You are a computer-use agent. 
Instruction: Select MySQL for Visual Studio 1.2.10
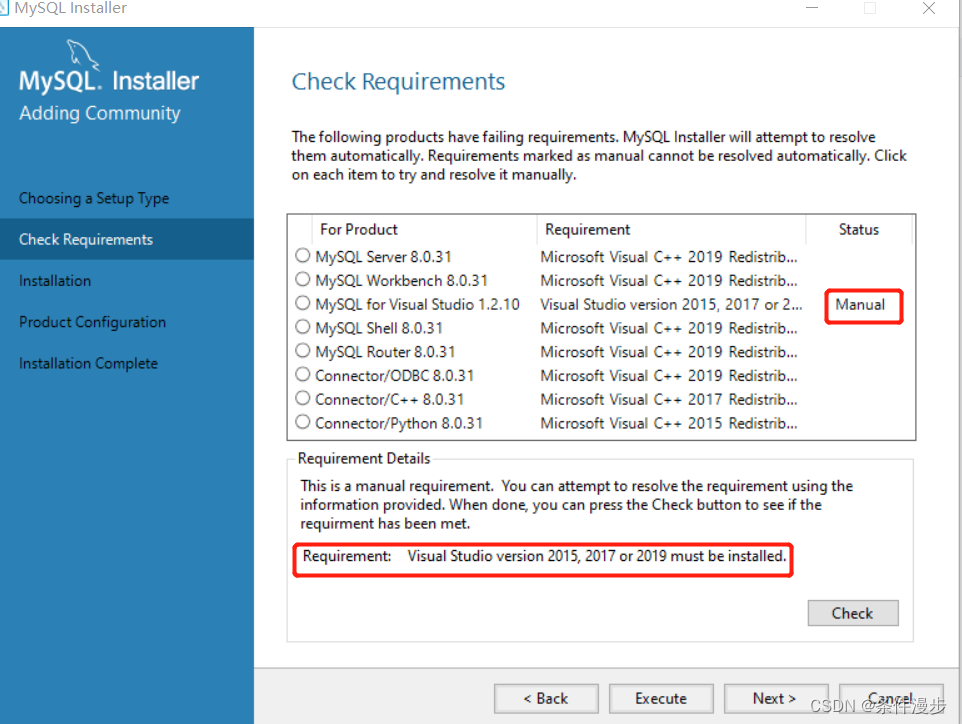(302, 303)
